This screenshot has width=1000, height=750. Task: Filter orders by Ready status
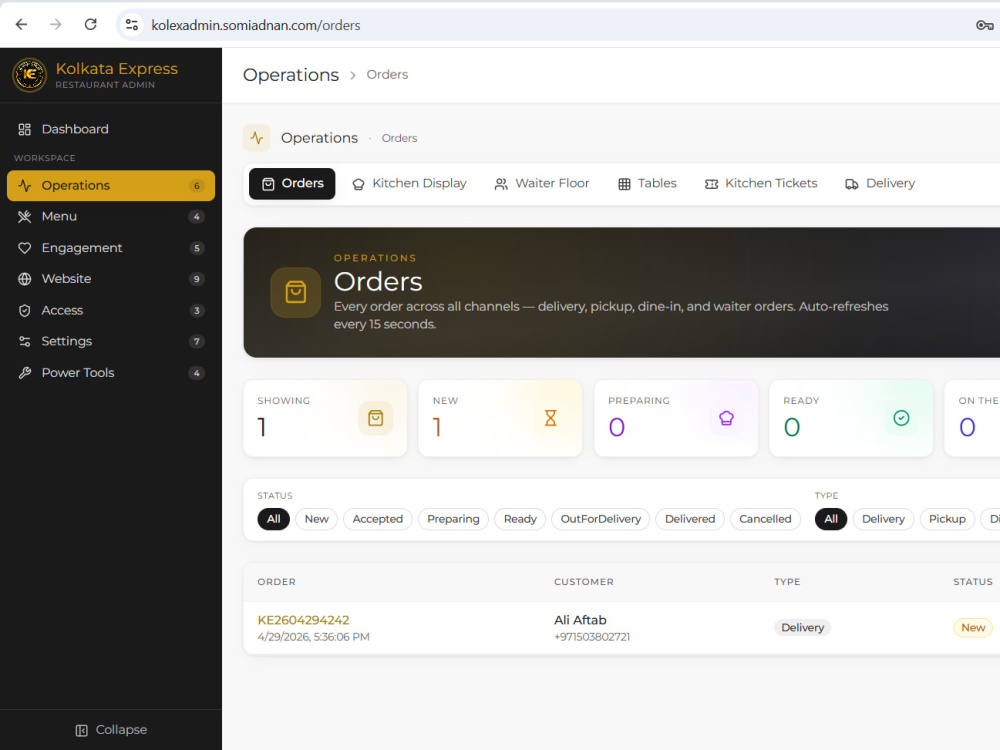coord(520,519)
